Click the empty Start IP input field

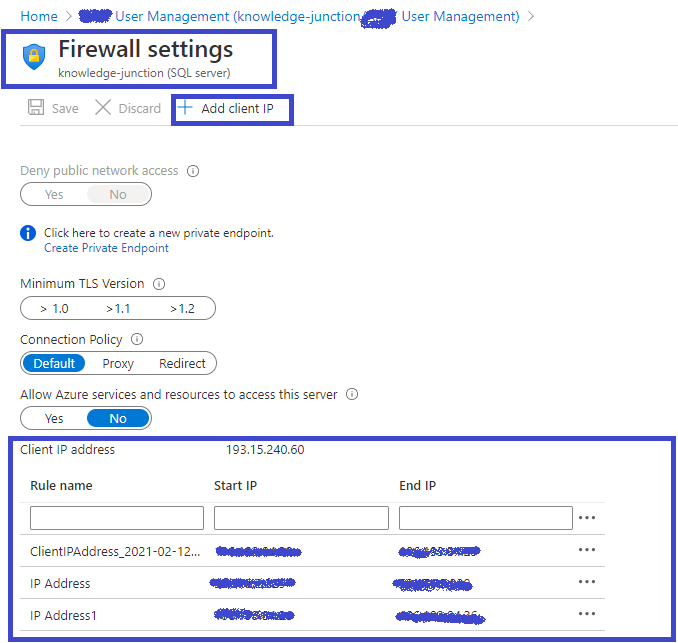[301, 518]
